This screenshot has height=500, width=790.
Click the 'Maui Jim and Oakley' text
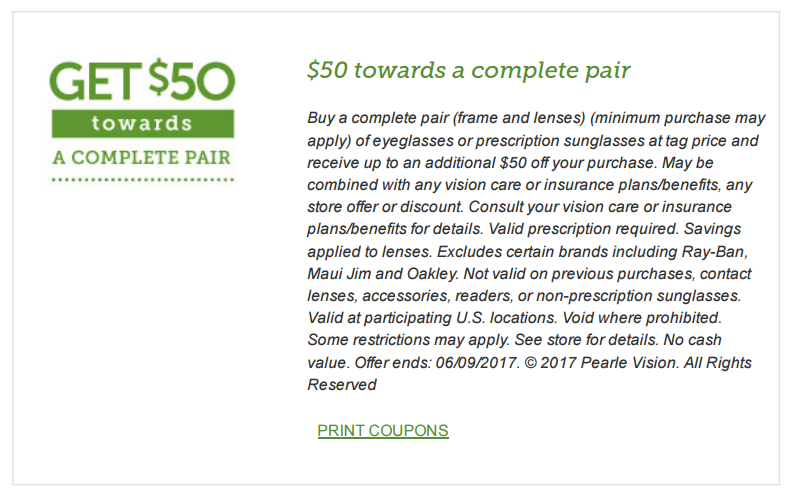(x=383, y=274)
